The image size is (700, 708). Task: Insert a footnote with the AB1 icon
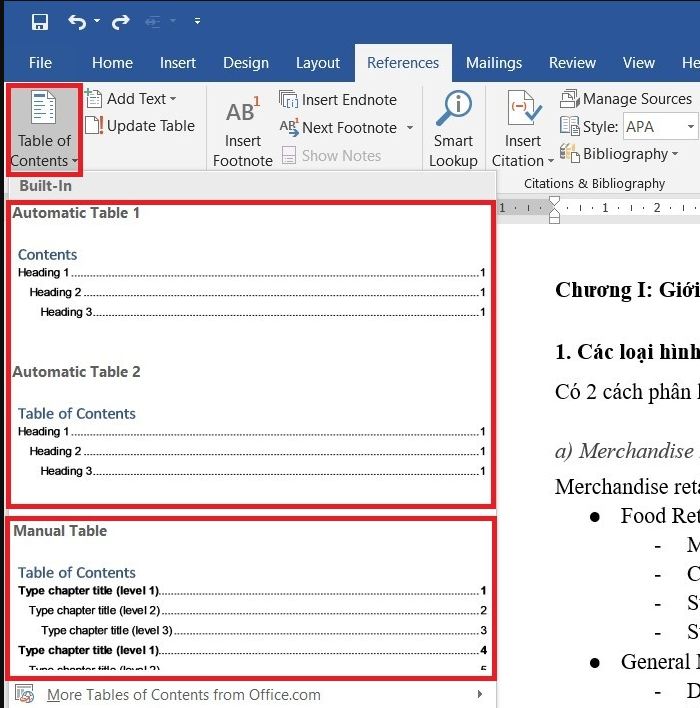[243, 129]
